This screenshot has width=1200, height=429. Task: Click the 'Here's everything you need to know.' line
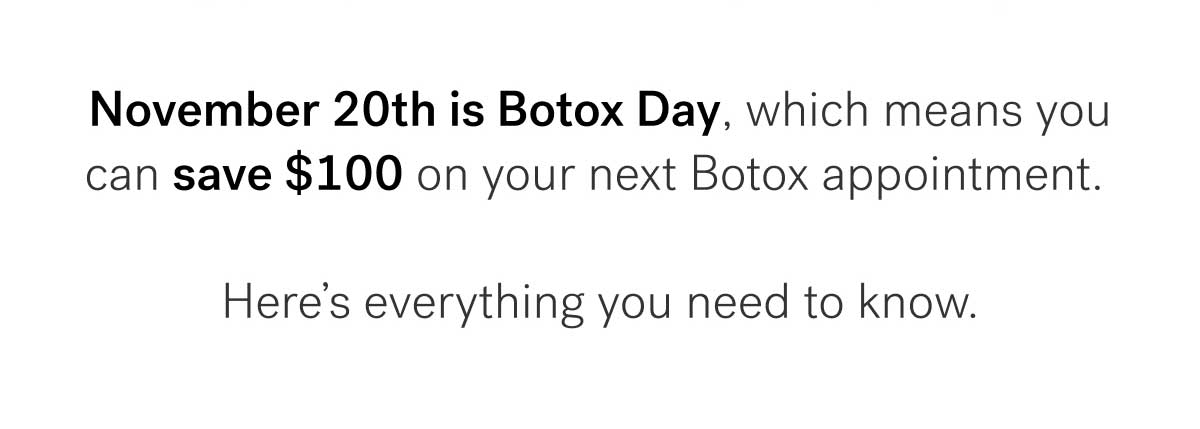(599, 301)
